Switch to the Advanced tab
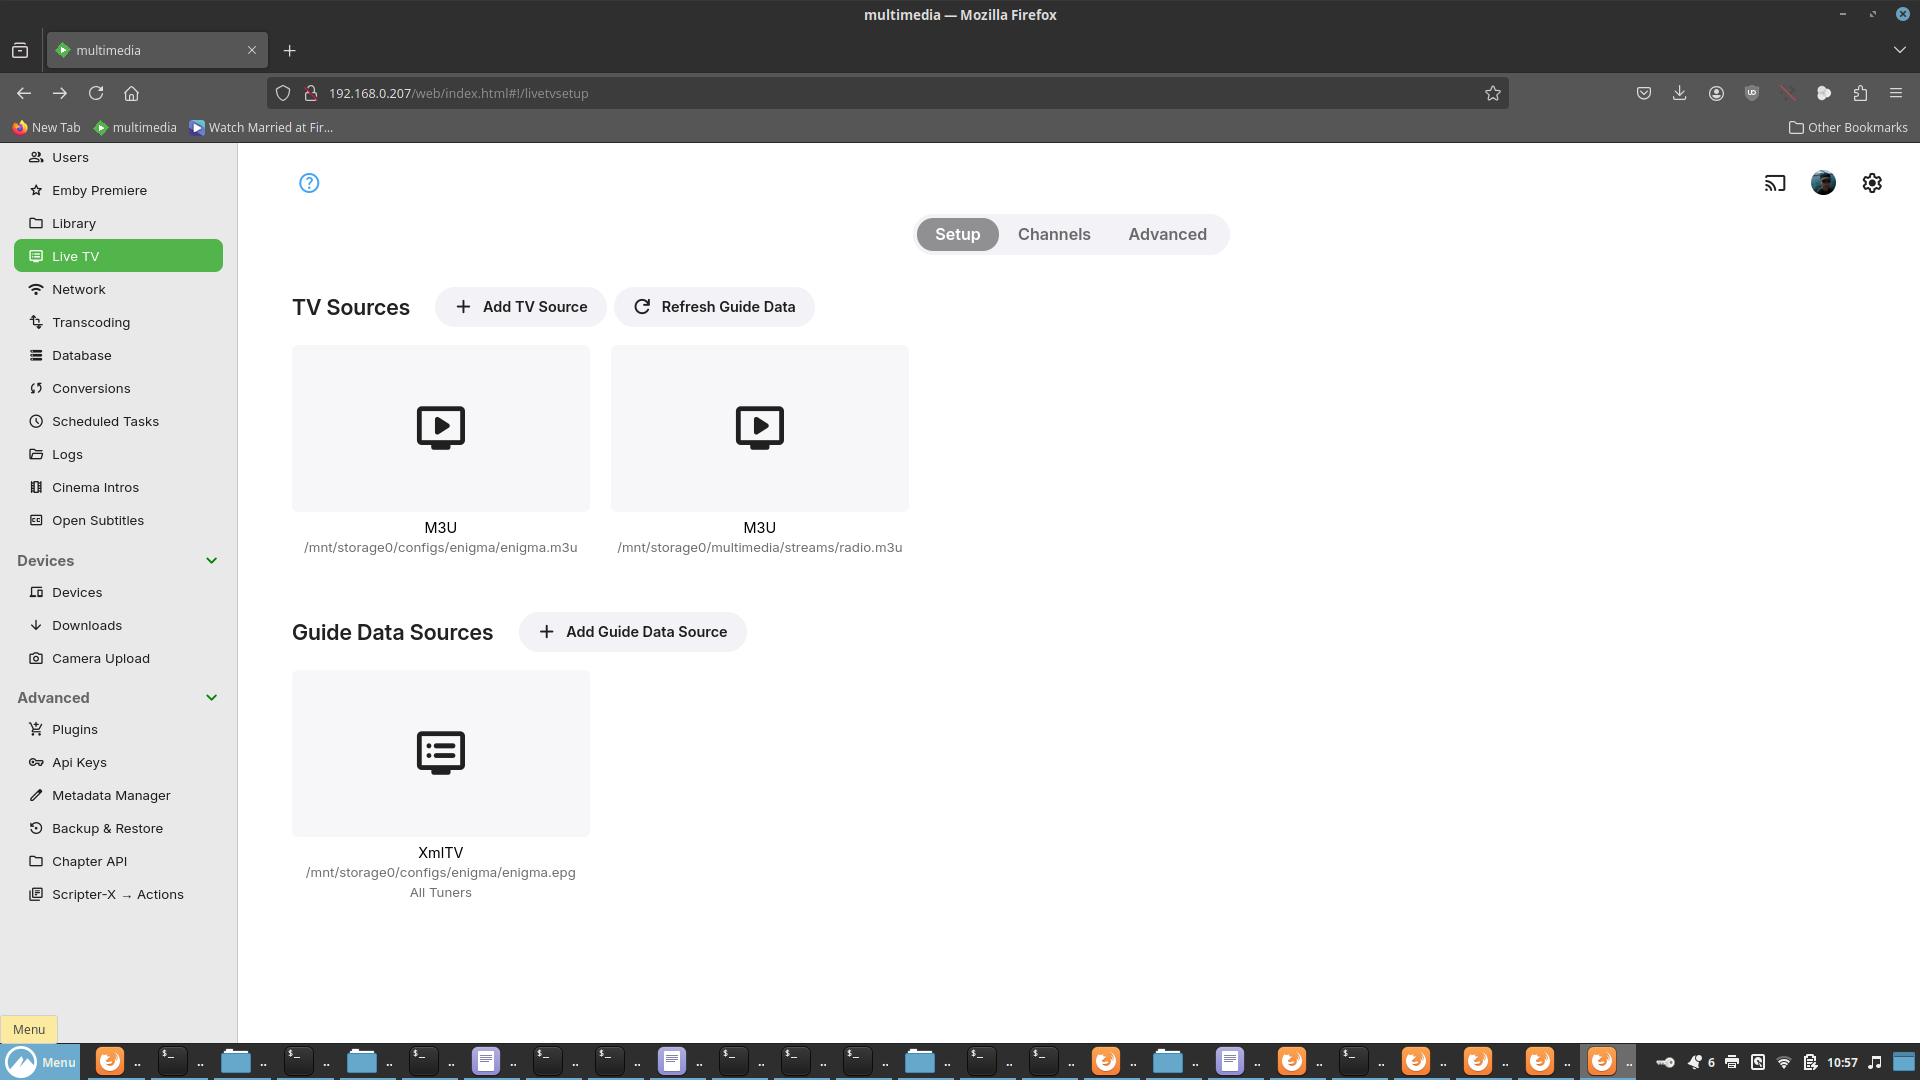Image resolution: width=1920 pixels, height=1080 pixels. pos(1167,234)
